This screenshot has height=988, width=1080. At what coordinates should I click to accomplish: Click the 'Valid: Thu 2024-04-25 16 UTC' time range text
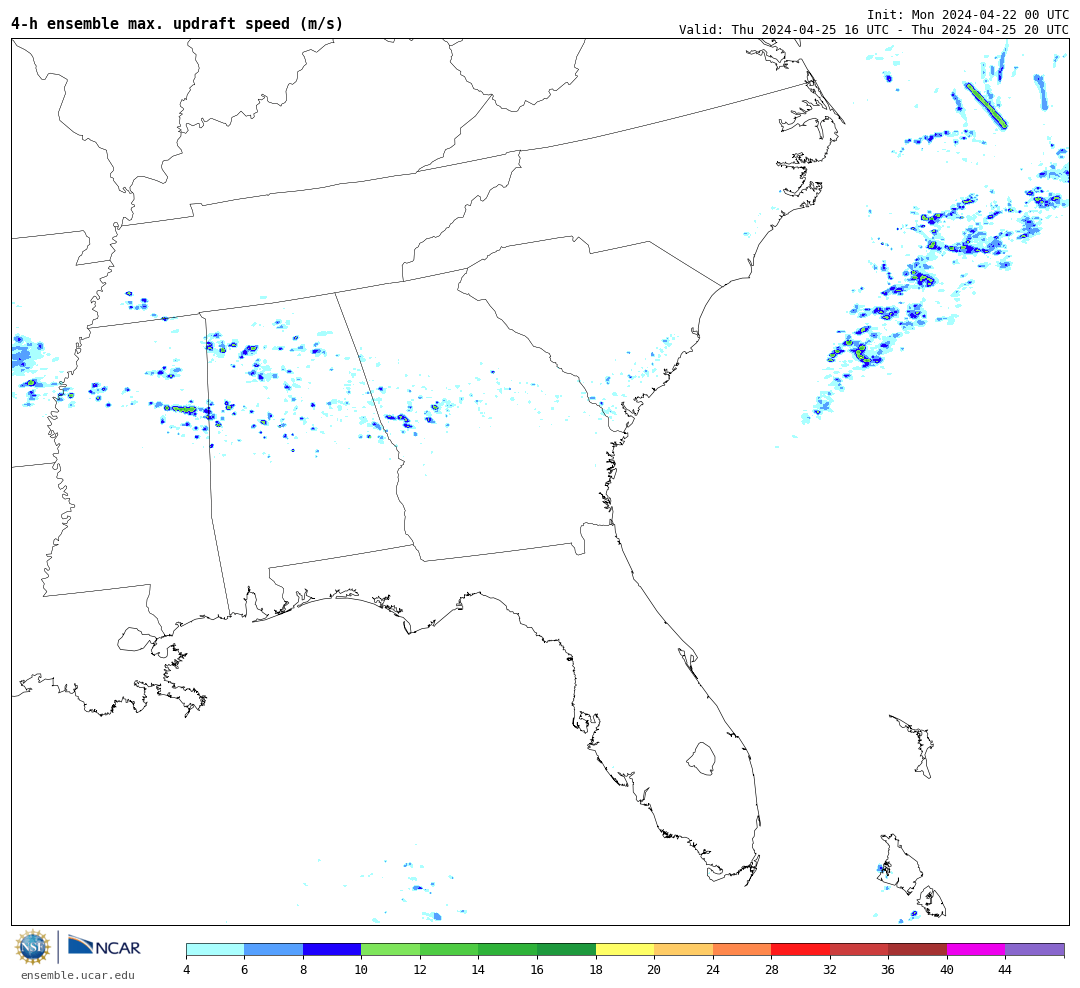click(x=873, y=30)
